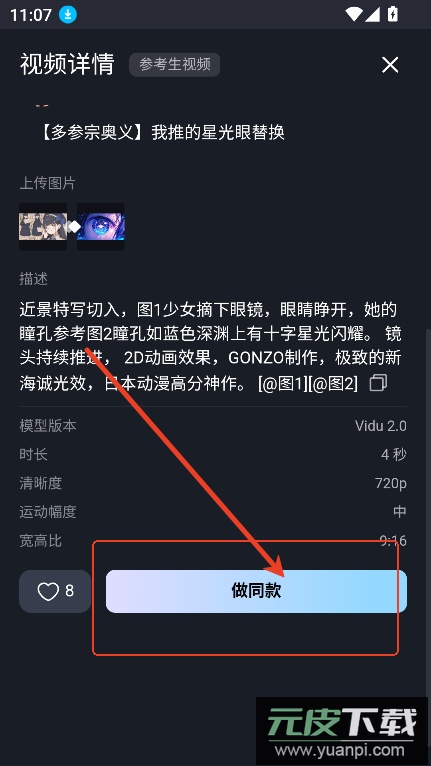Tap the 4 秒 duration value

393,455
